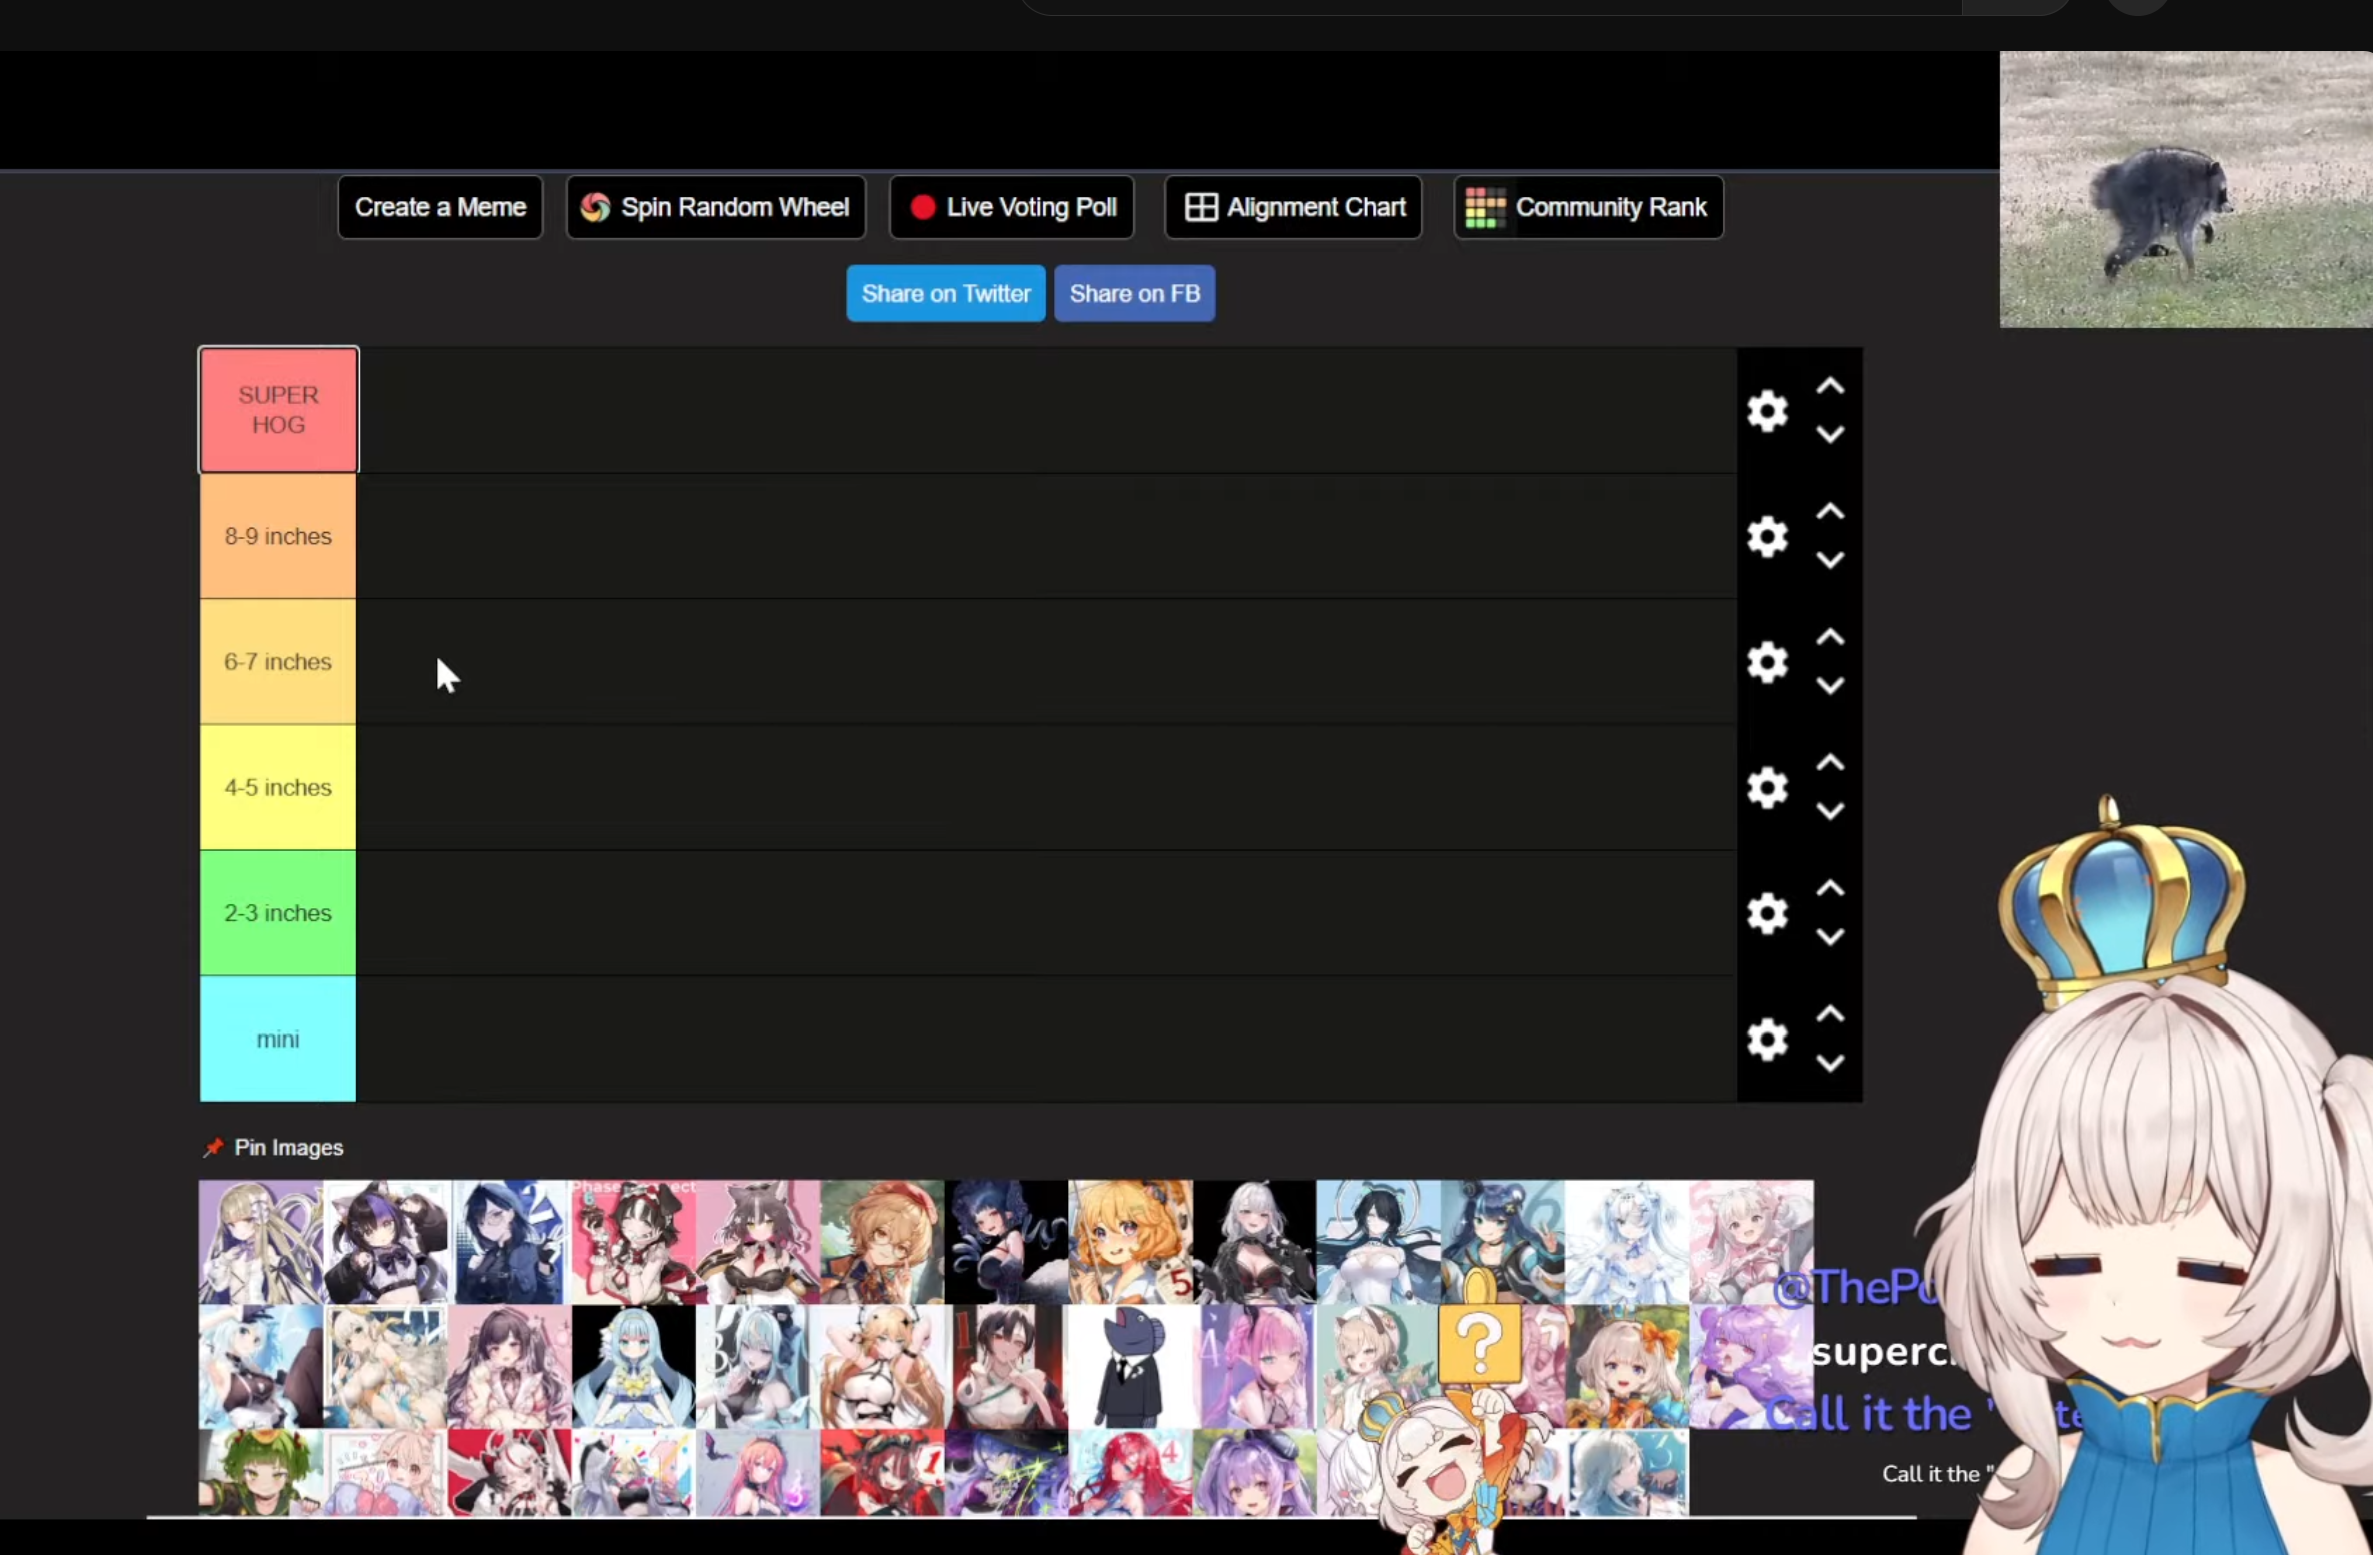Move 8-9 inches row down

(1830, 561)
